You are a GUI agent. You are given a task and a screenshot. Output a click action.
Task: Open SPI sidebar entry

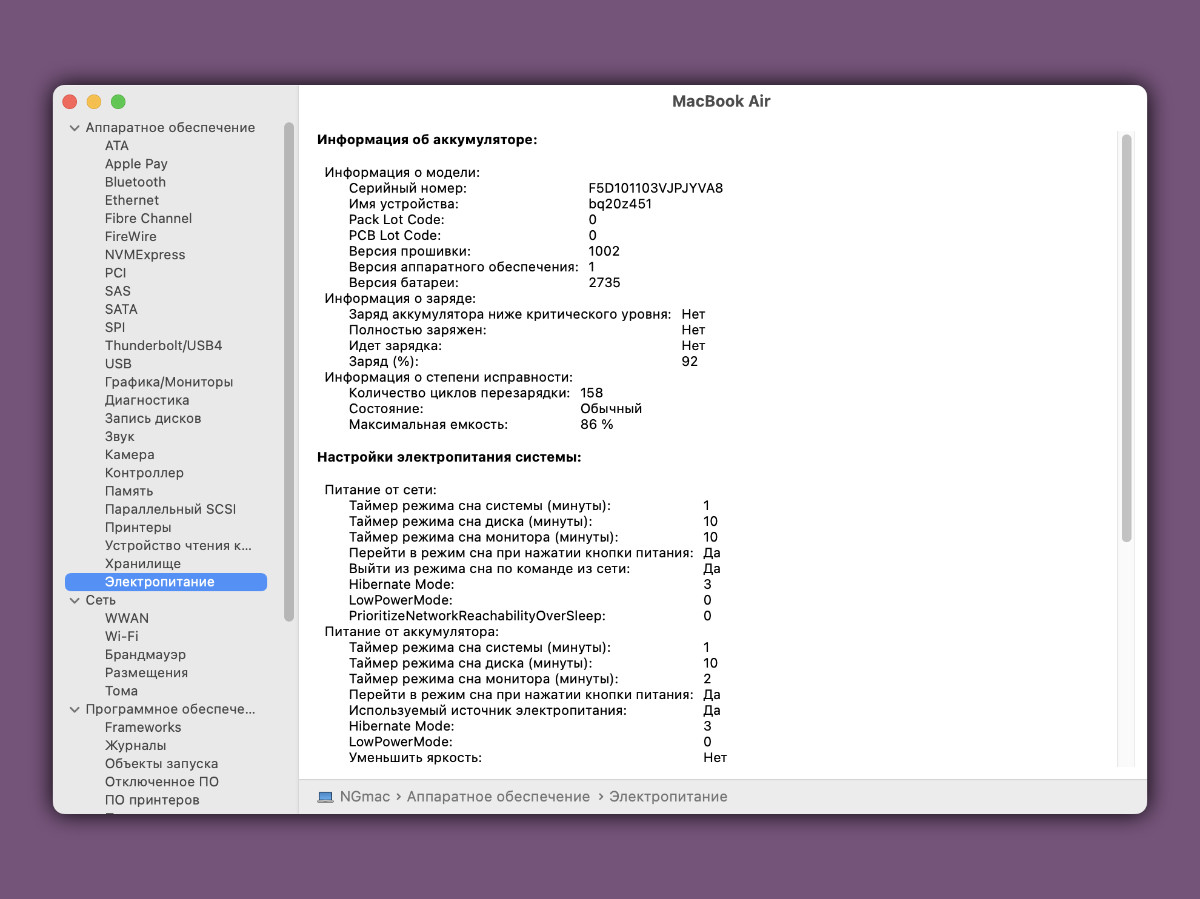pos(115,327)
